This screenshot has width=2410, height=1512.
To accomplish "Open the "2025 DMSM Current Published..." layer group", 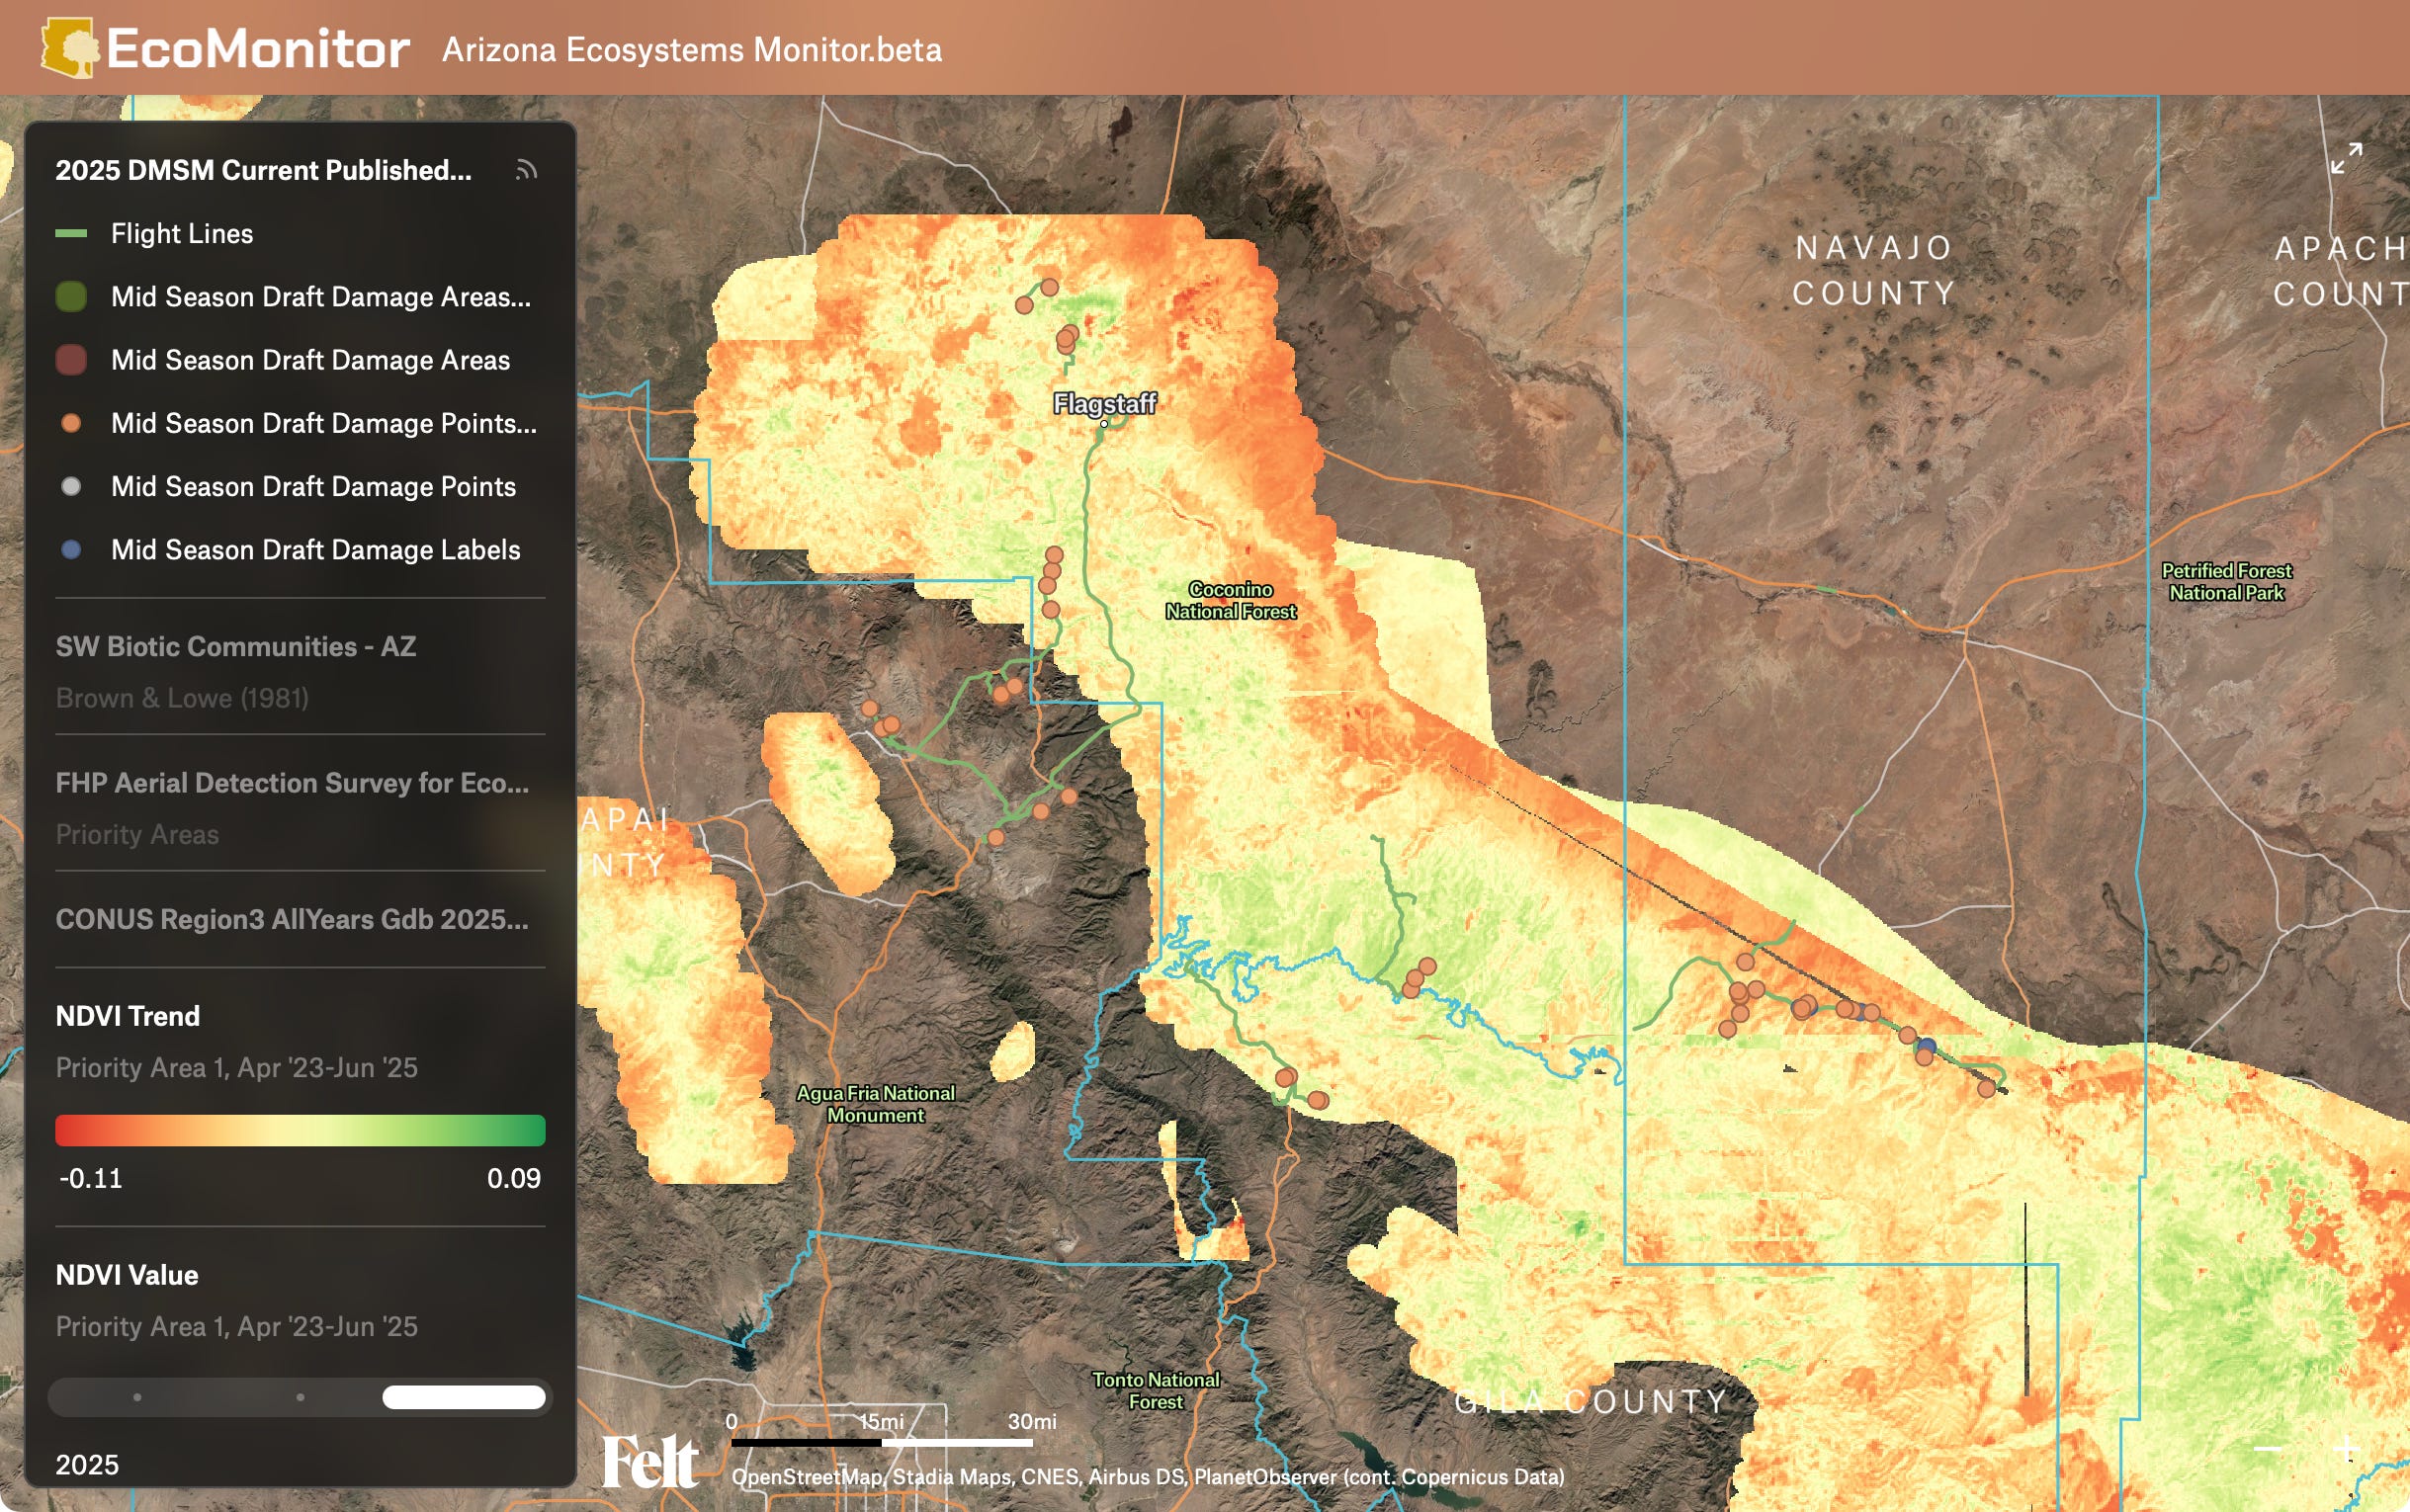I will 263,170.
